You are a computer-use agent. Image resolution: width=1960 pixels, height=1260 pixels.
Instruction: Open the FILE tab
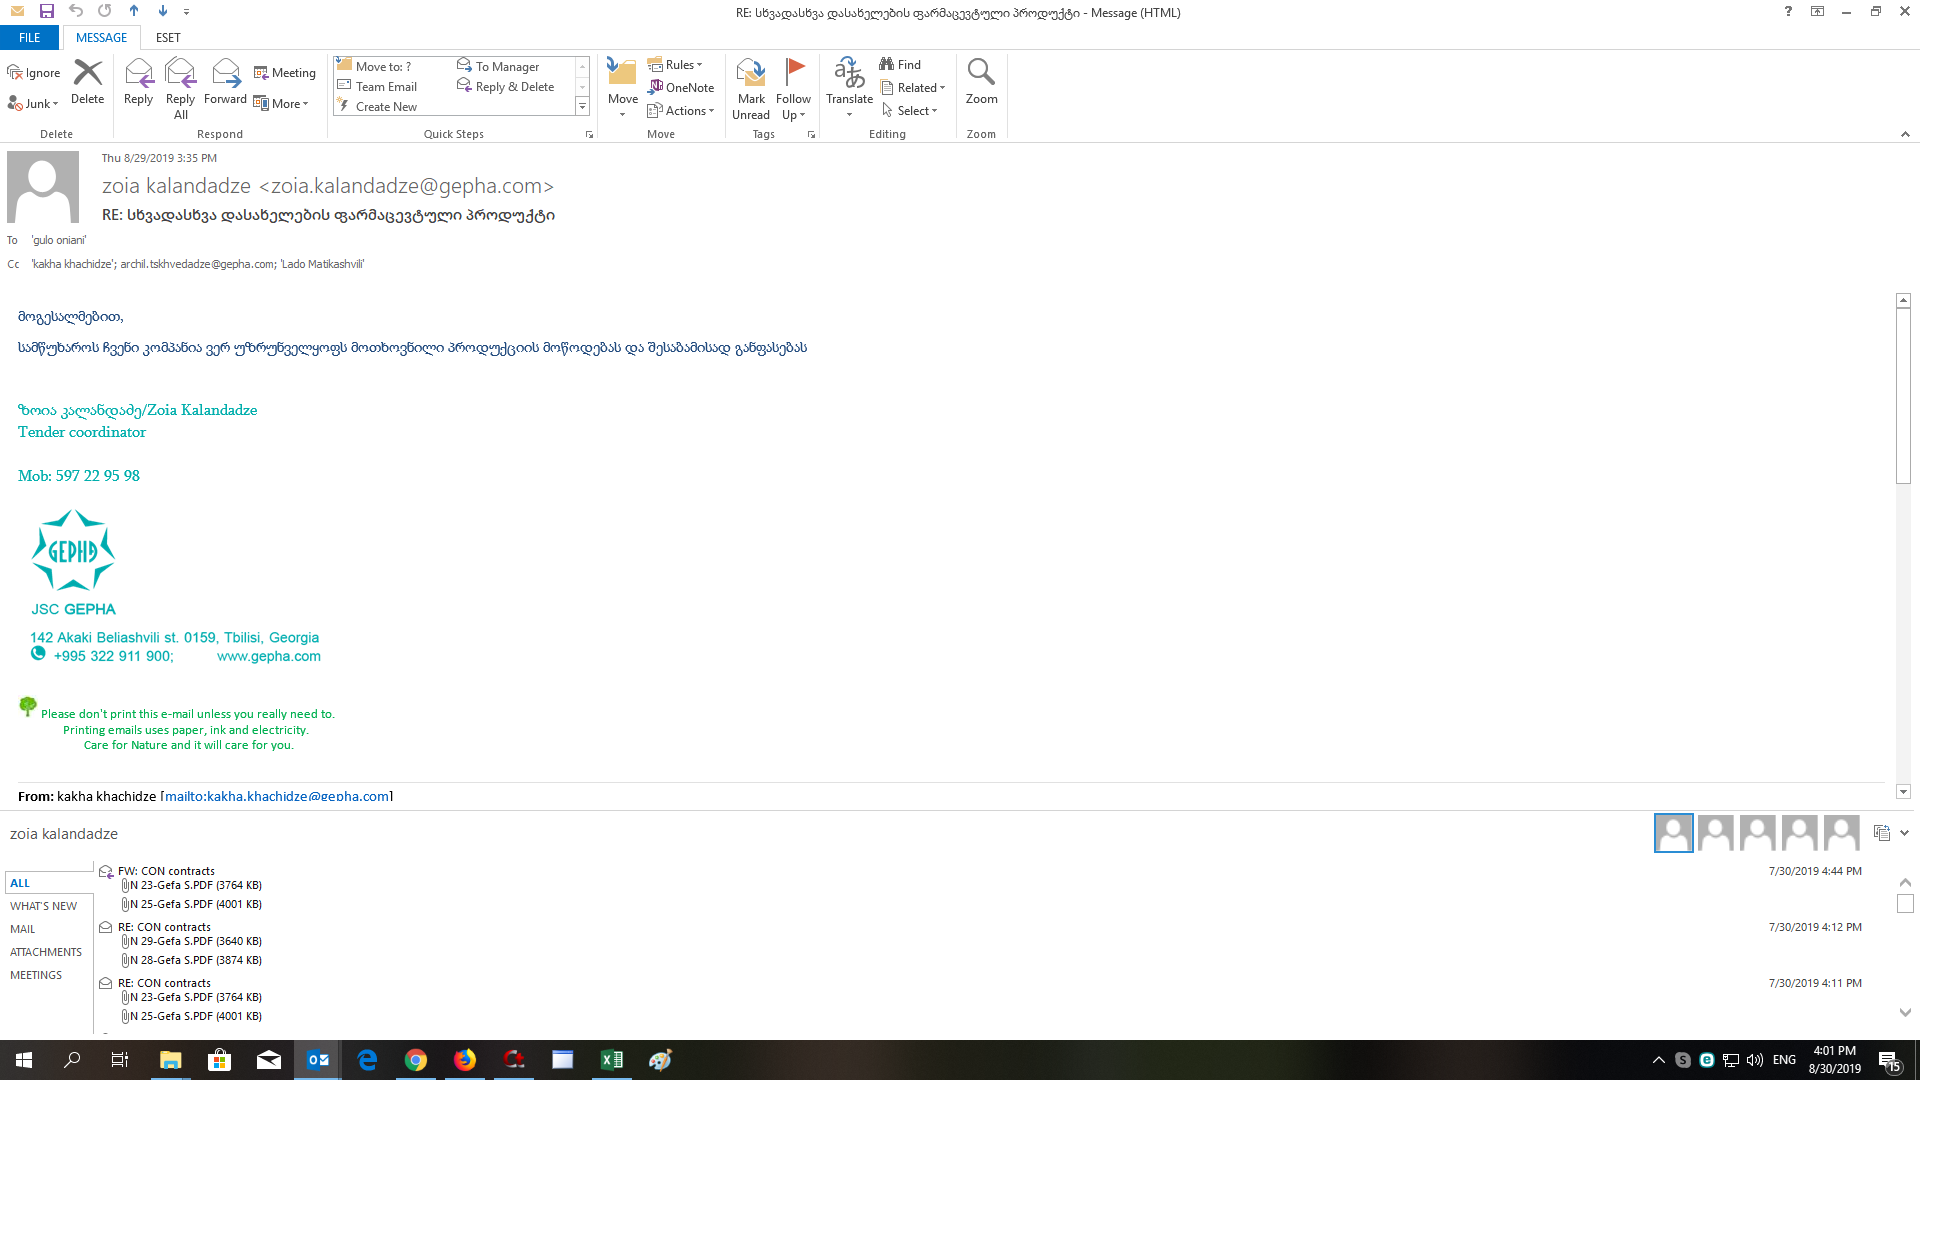pyautogui.click(x=30, y=37)
